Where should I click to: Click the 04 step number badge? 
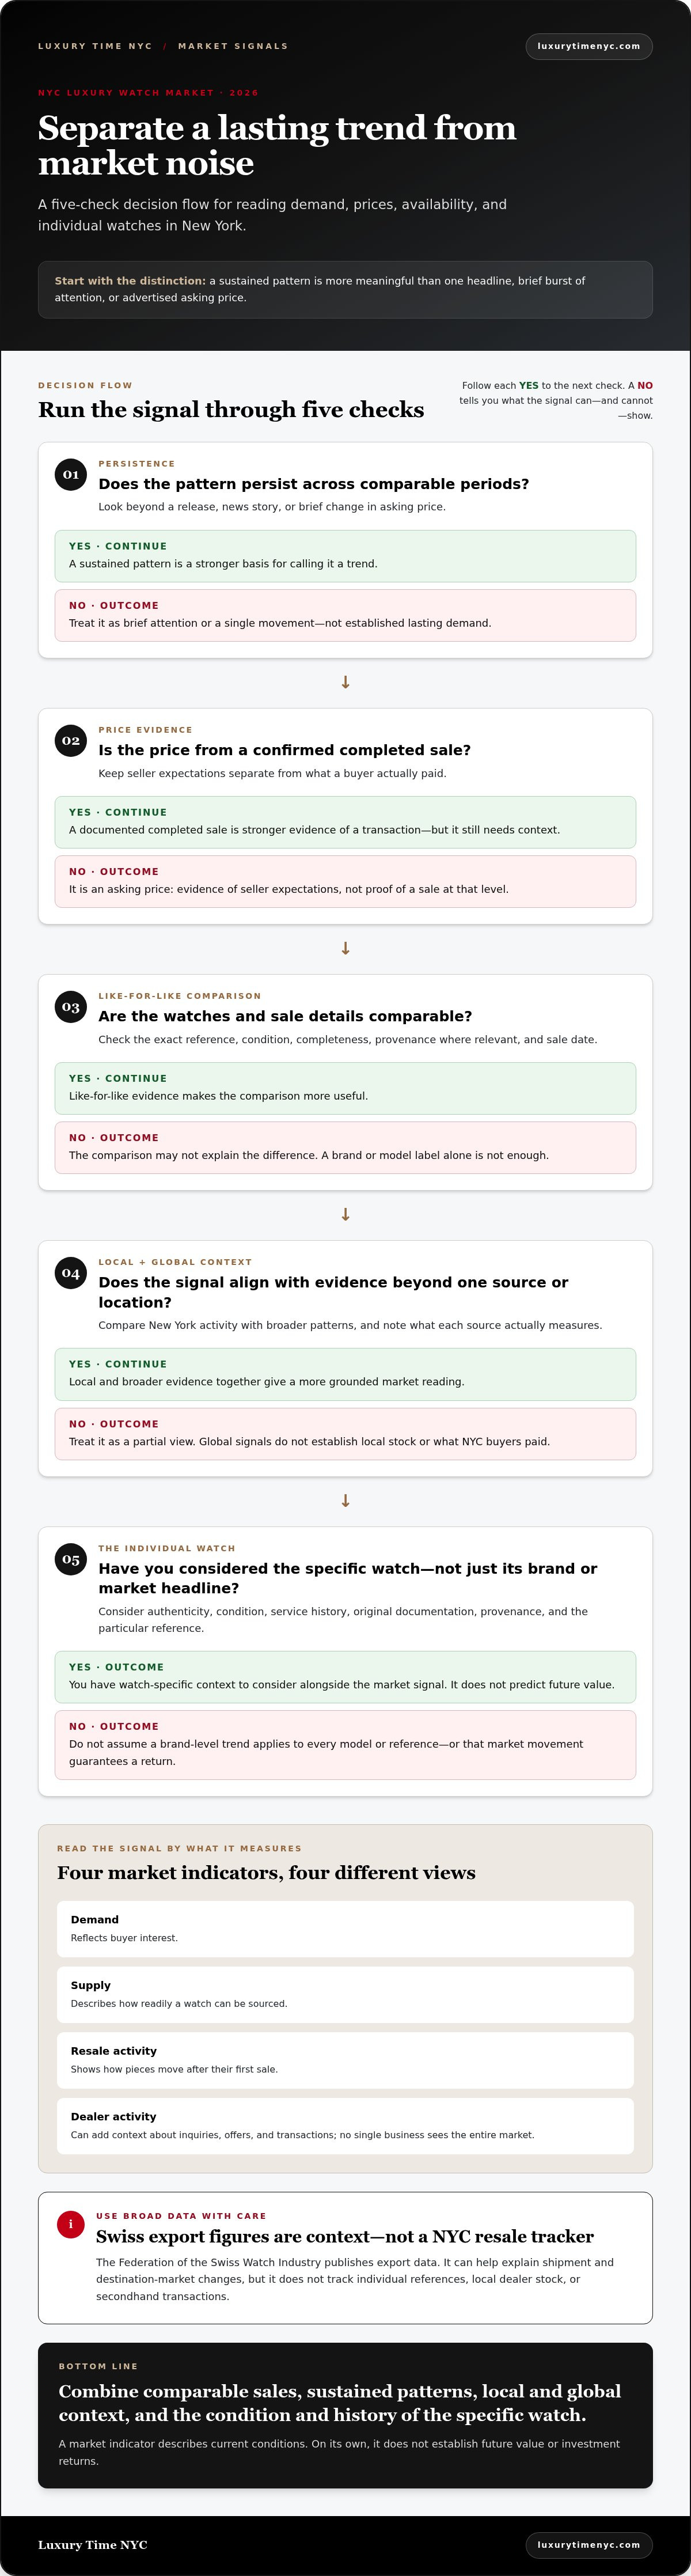pyautogui.click(x=71, y=1273)
